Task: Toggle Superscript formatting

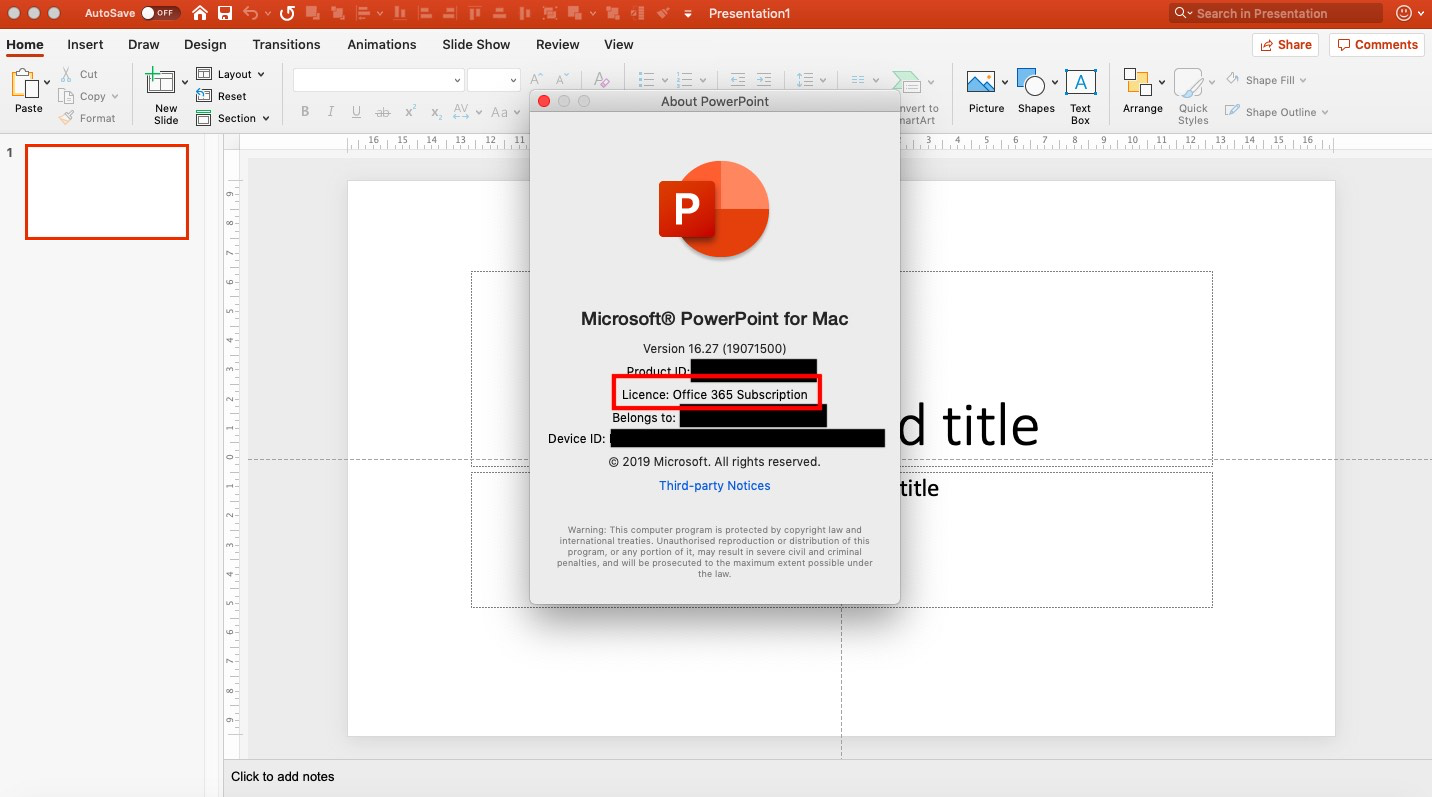Action: pos(410,112)
